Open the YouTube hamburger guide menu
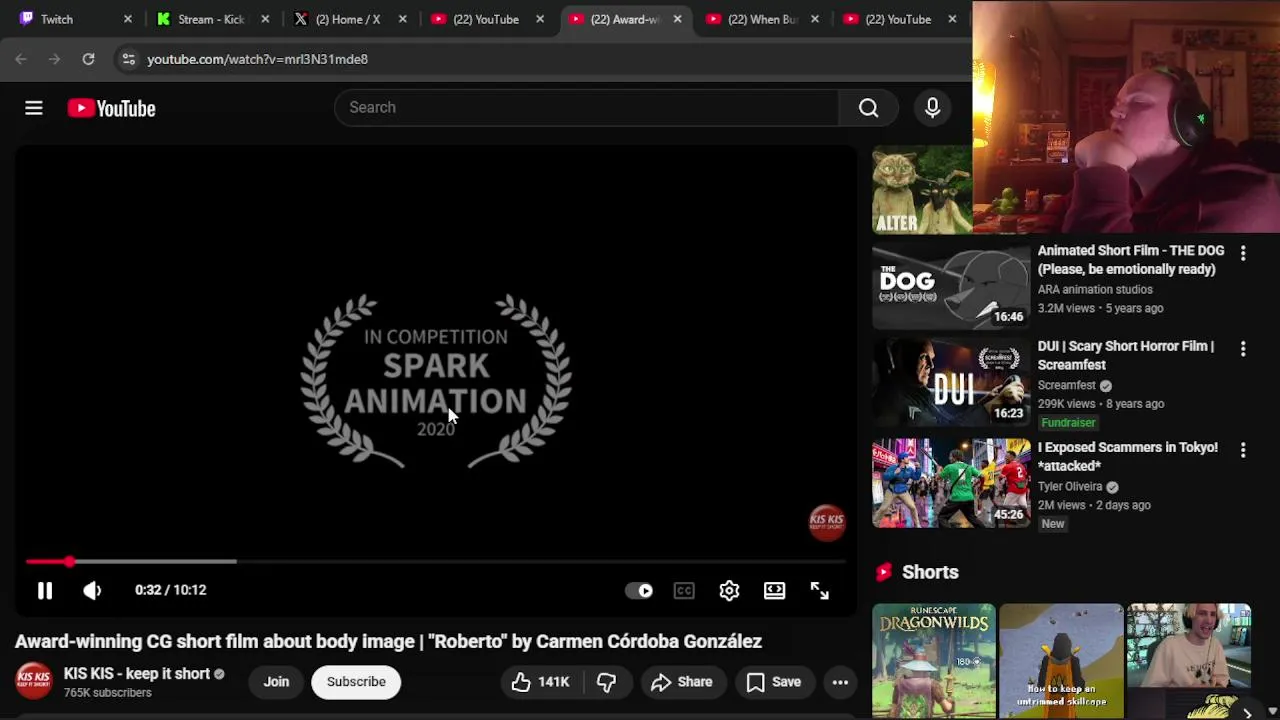The image size is (1280, 720). coord(34,108)
